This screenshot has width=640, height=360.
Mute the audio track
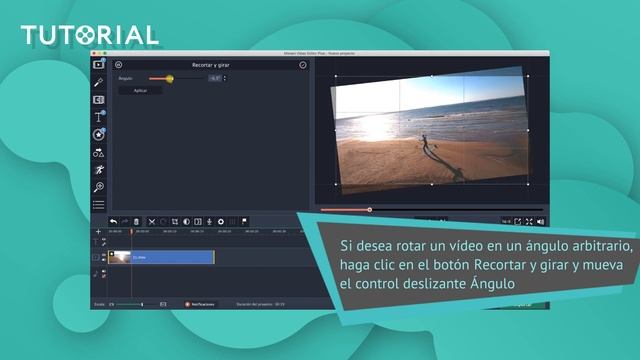(104, 276)
